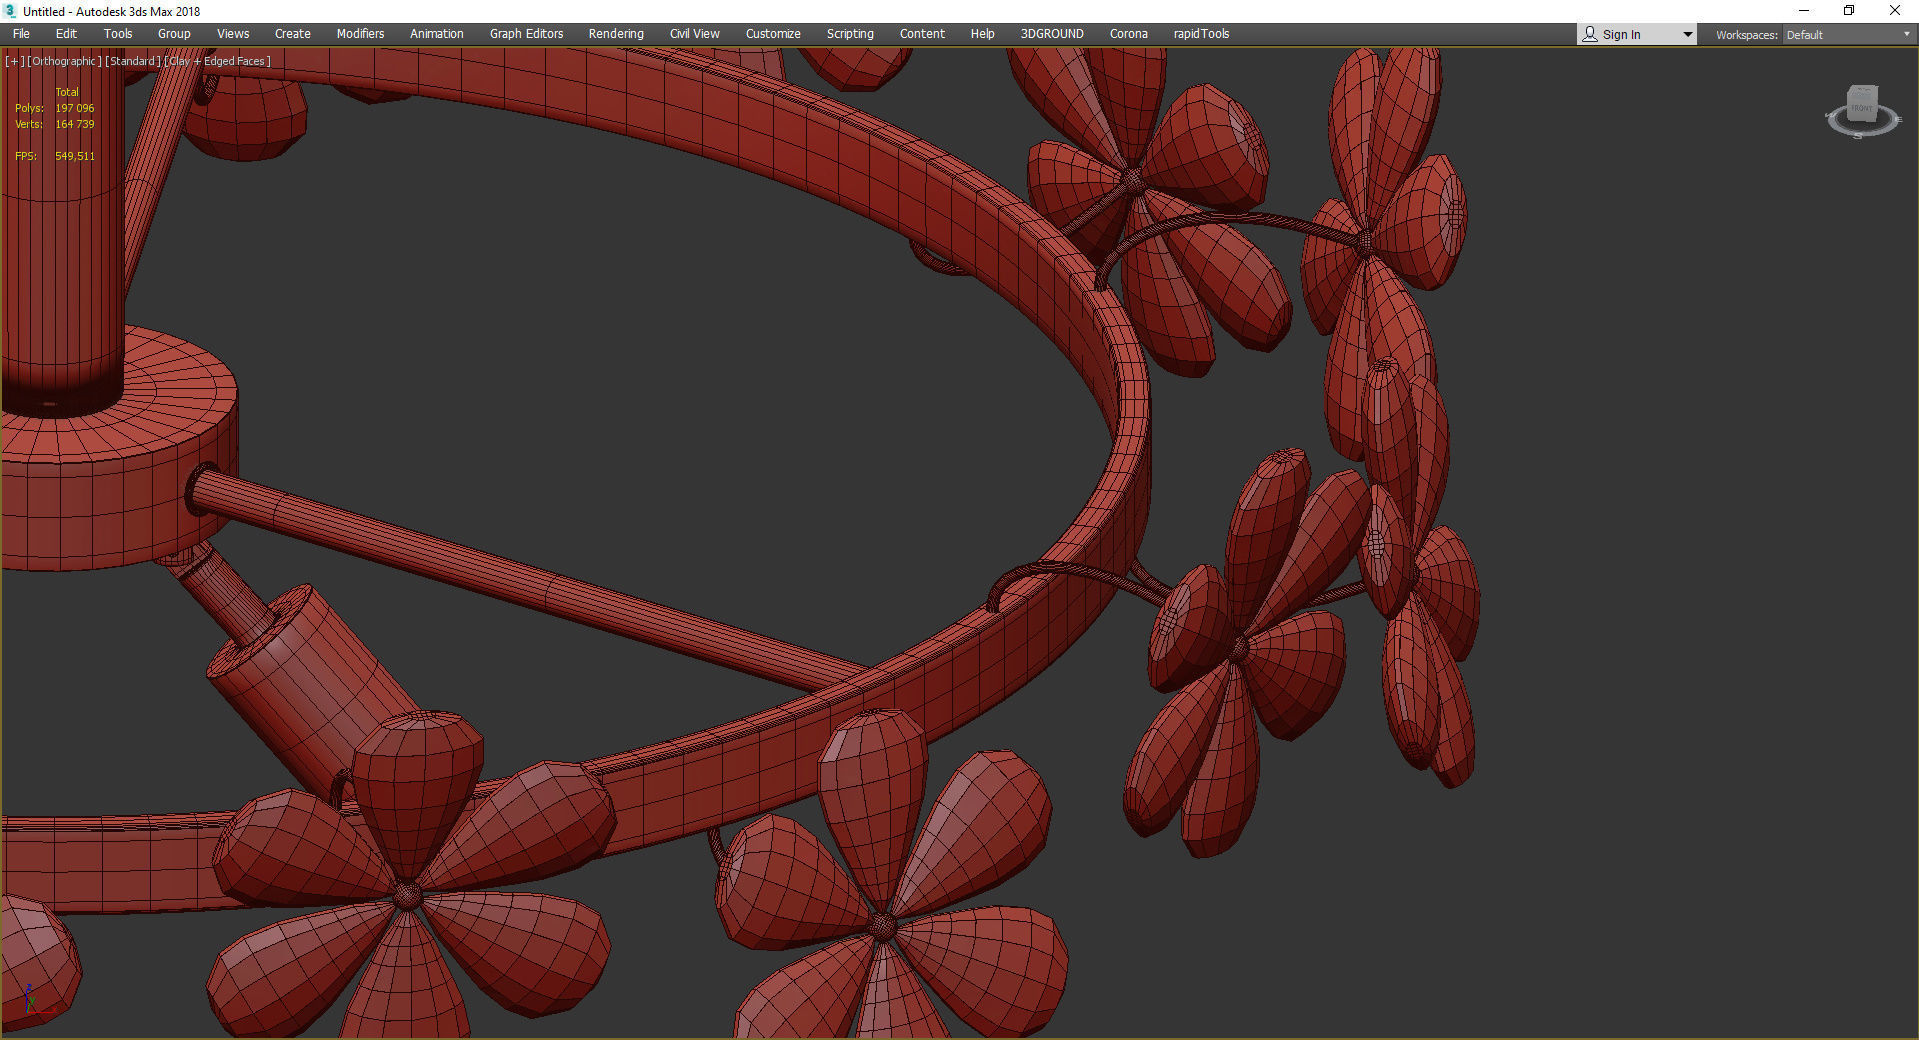Image resolution: width=1919 pixels, height=1040 pixels.
Task: Open the Edit menu
Action: tap(66, 34)
